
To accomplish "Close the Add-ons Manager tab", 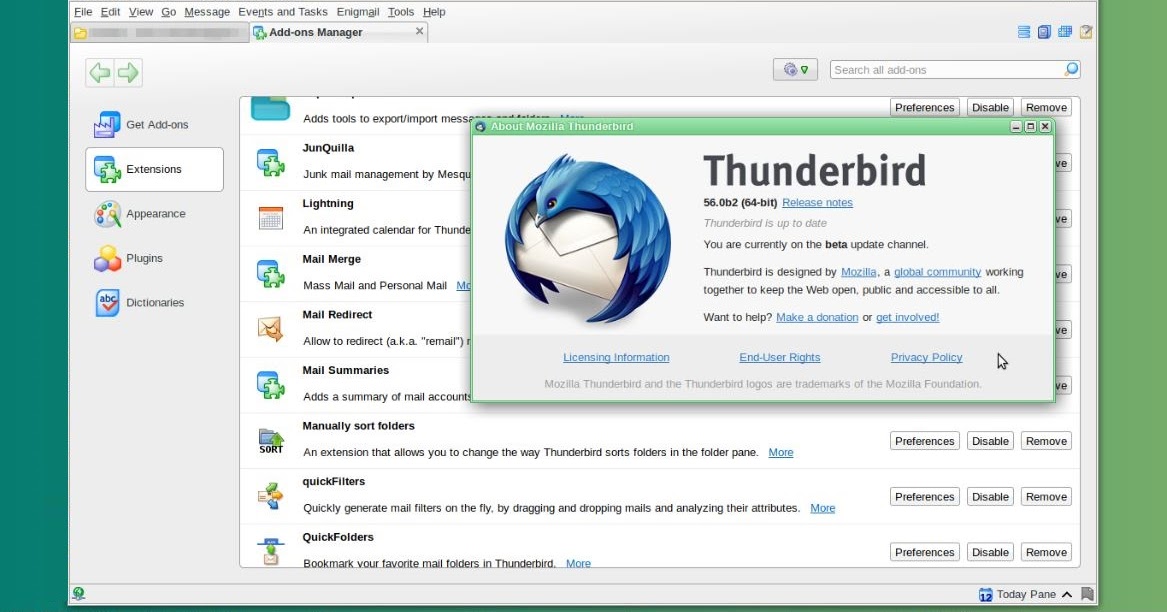I will pos(419,31).
